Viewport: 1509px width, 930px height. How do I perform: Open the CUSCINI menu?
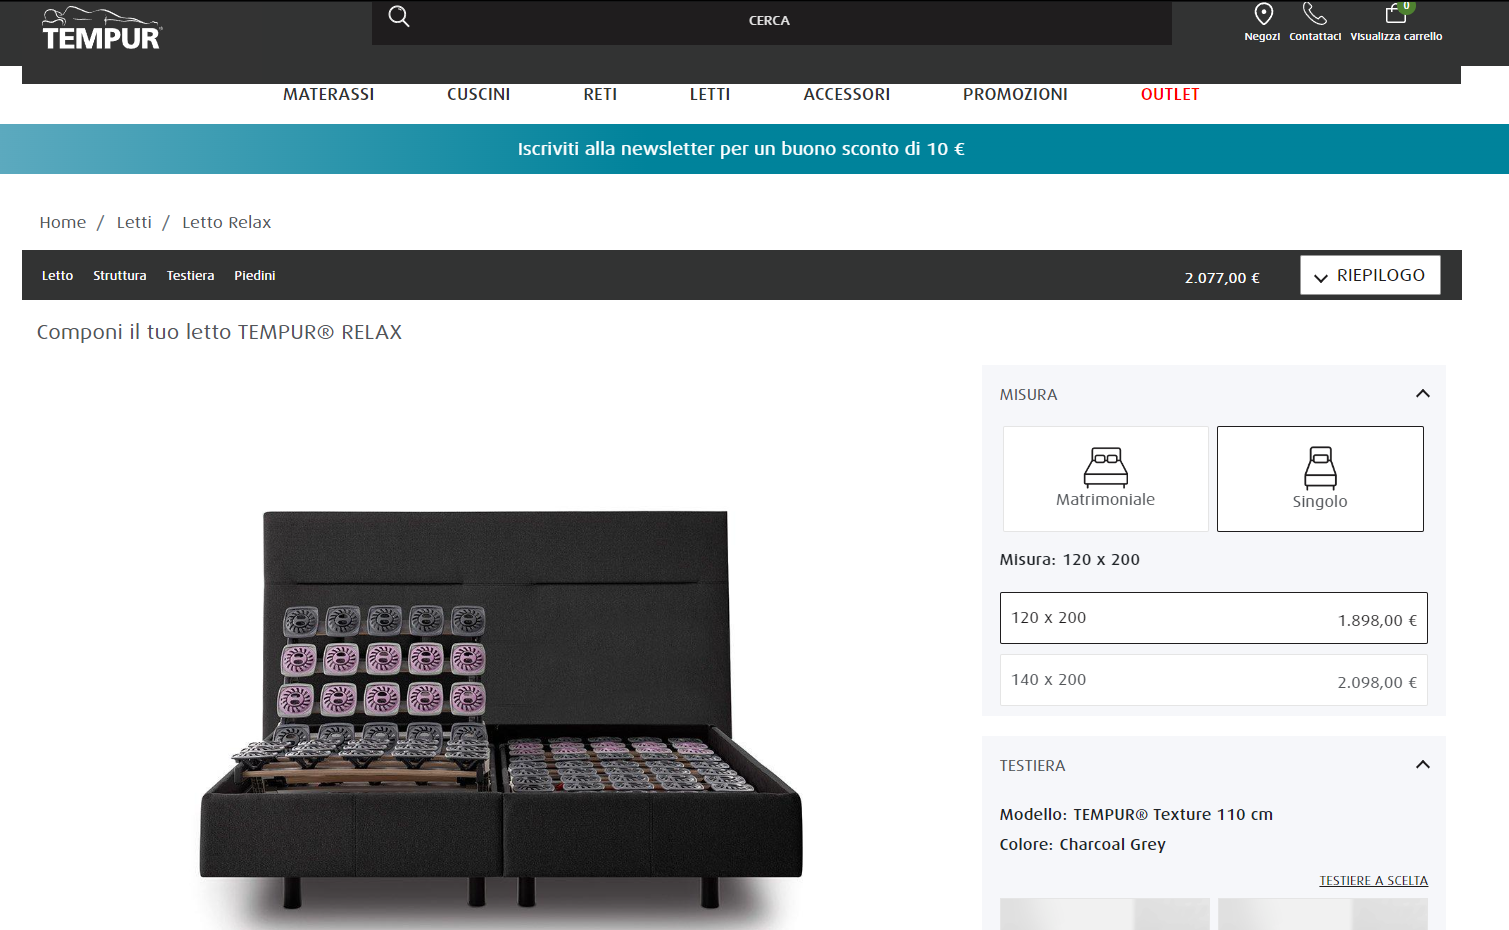pyautogui.click(x=478, y=94)
